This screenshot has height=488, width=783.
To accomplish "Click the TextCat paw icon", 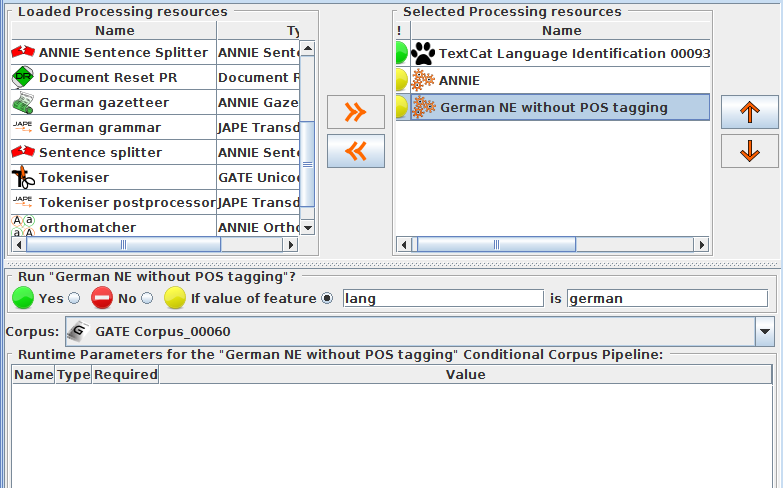I will click(x=424, y=53).
